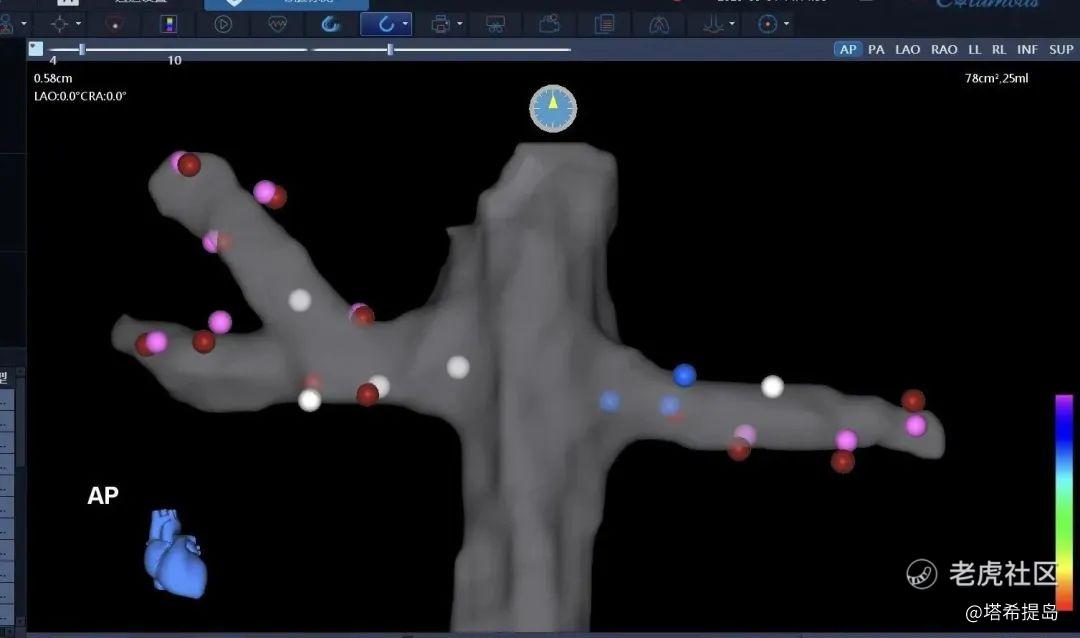Select the INF view button
This screenshot has height=638, width=1080.
1027,50
